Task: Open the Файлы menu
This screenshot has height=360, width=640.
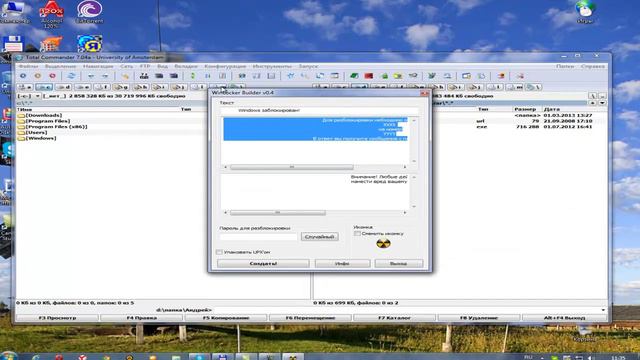Action: pyautogui.click(x=28, y=66)
